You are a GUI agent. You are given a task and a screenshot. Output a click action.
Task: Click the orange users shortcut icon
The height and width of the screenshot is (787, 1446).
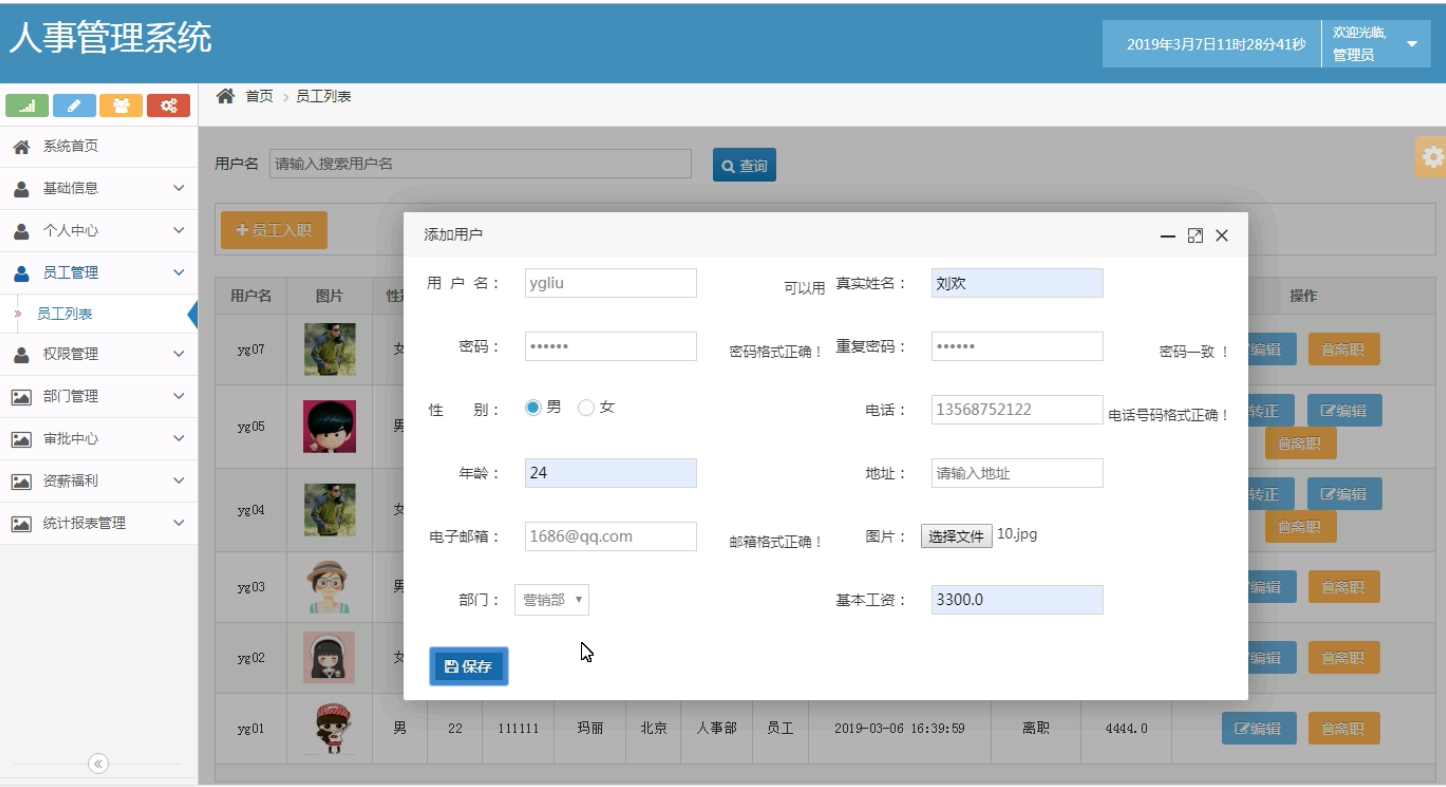pos(121,106)
